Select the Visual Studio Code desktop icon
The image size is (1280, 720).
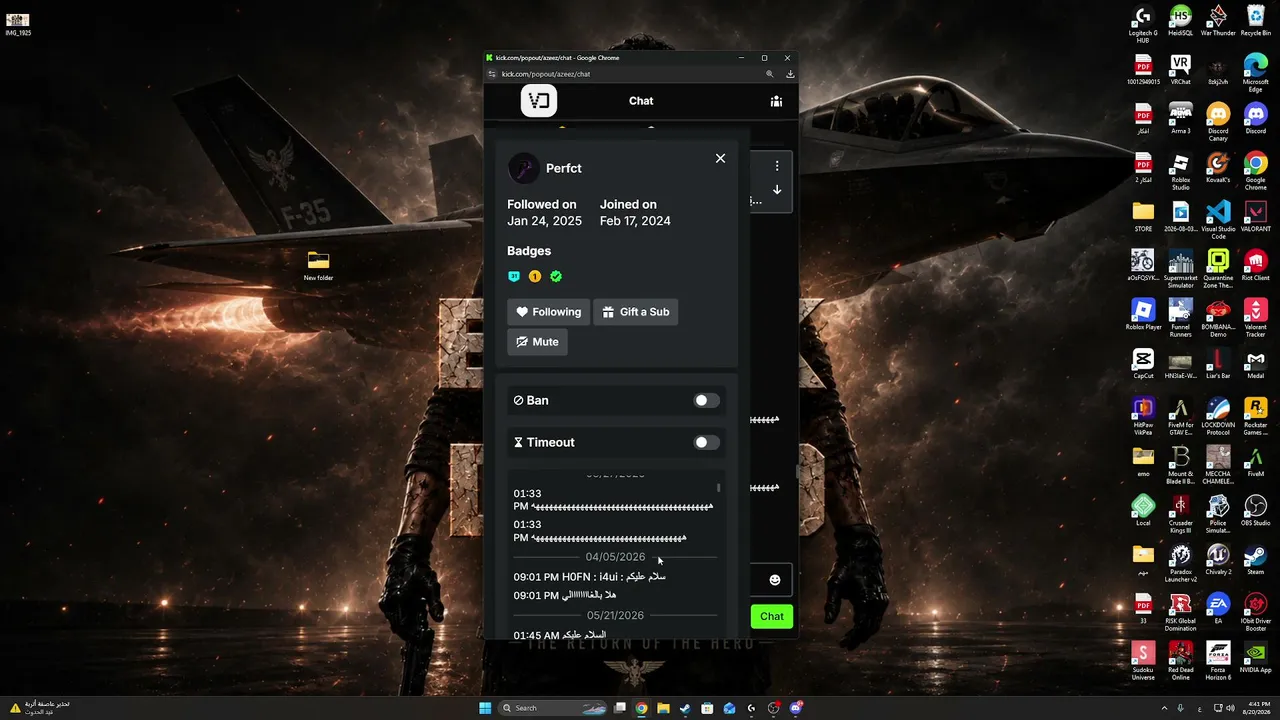1218,220
